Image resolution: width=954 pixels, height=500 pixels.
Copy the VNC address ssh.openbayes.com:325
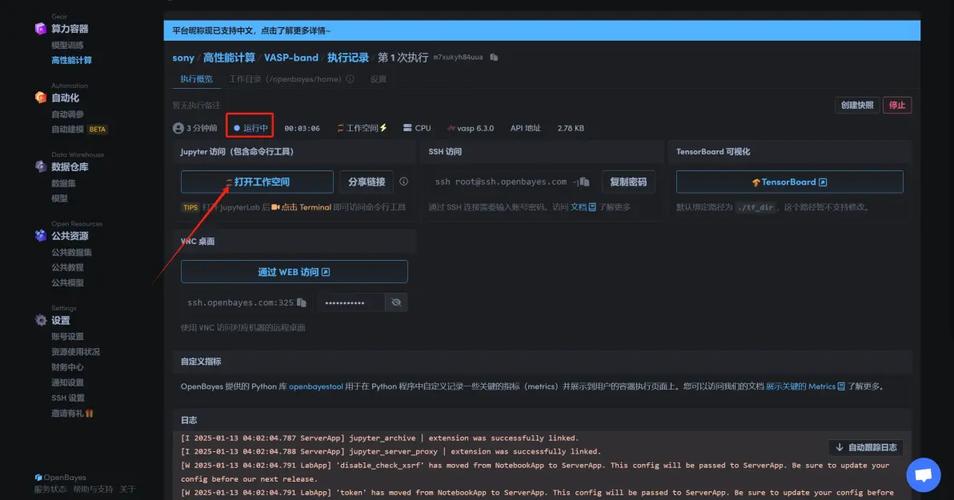click(301, 302)
